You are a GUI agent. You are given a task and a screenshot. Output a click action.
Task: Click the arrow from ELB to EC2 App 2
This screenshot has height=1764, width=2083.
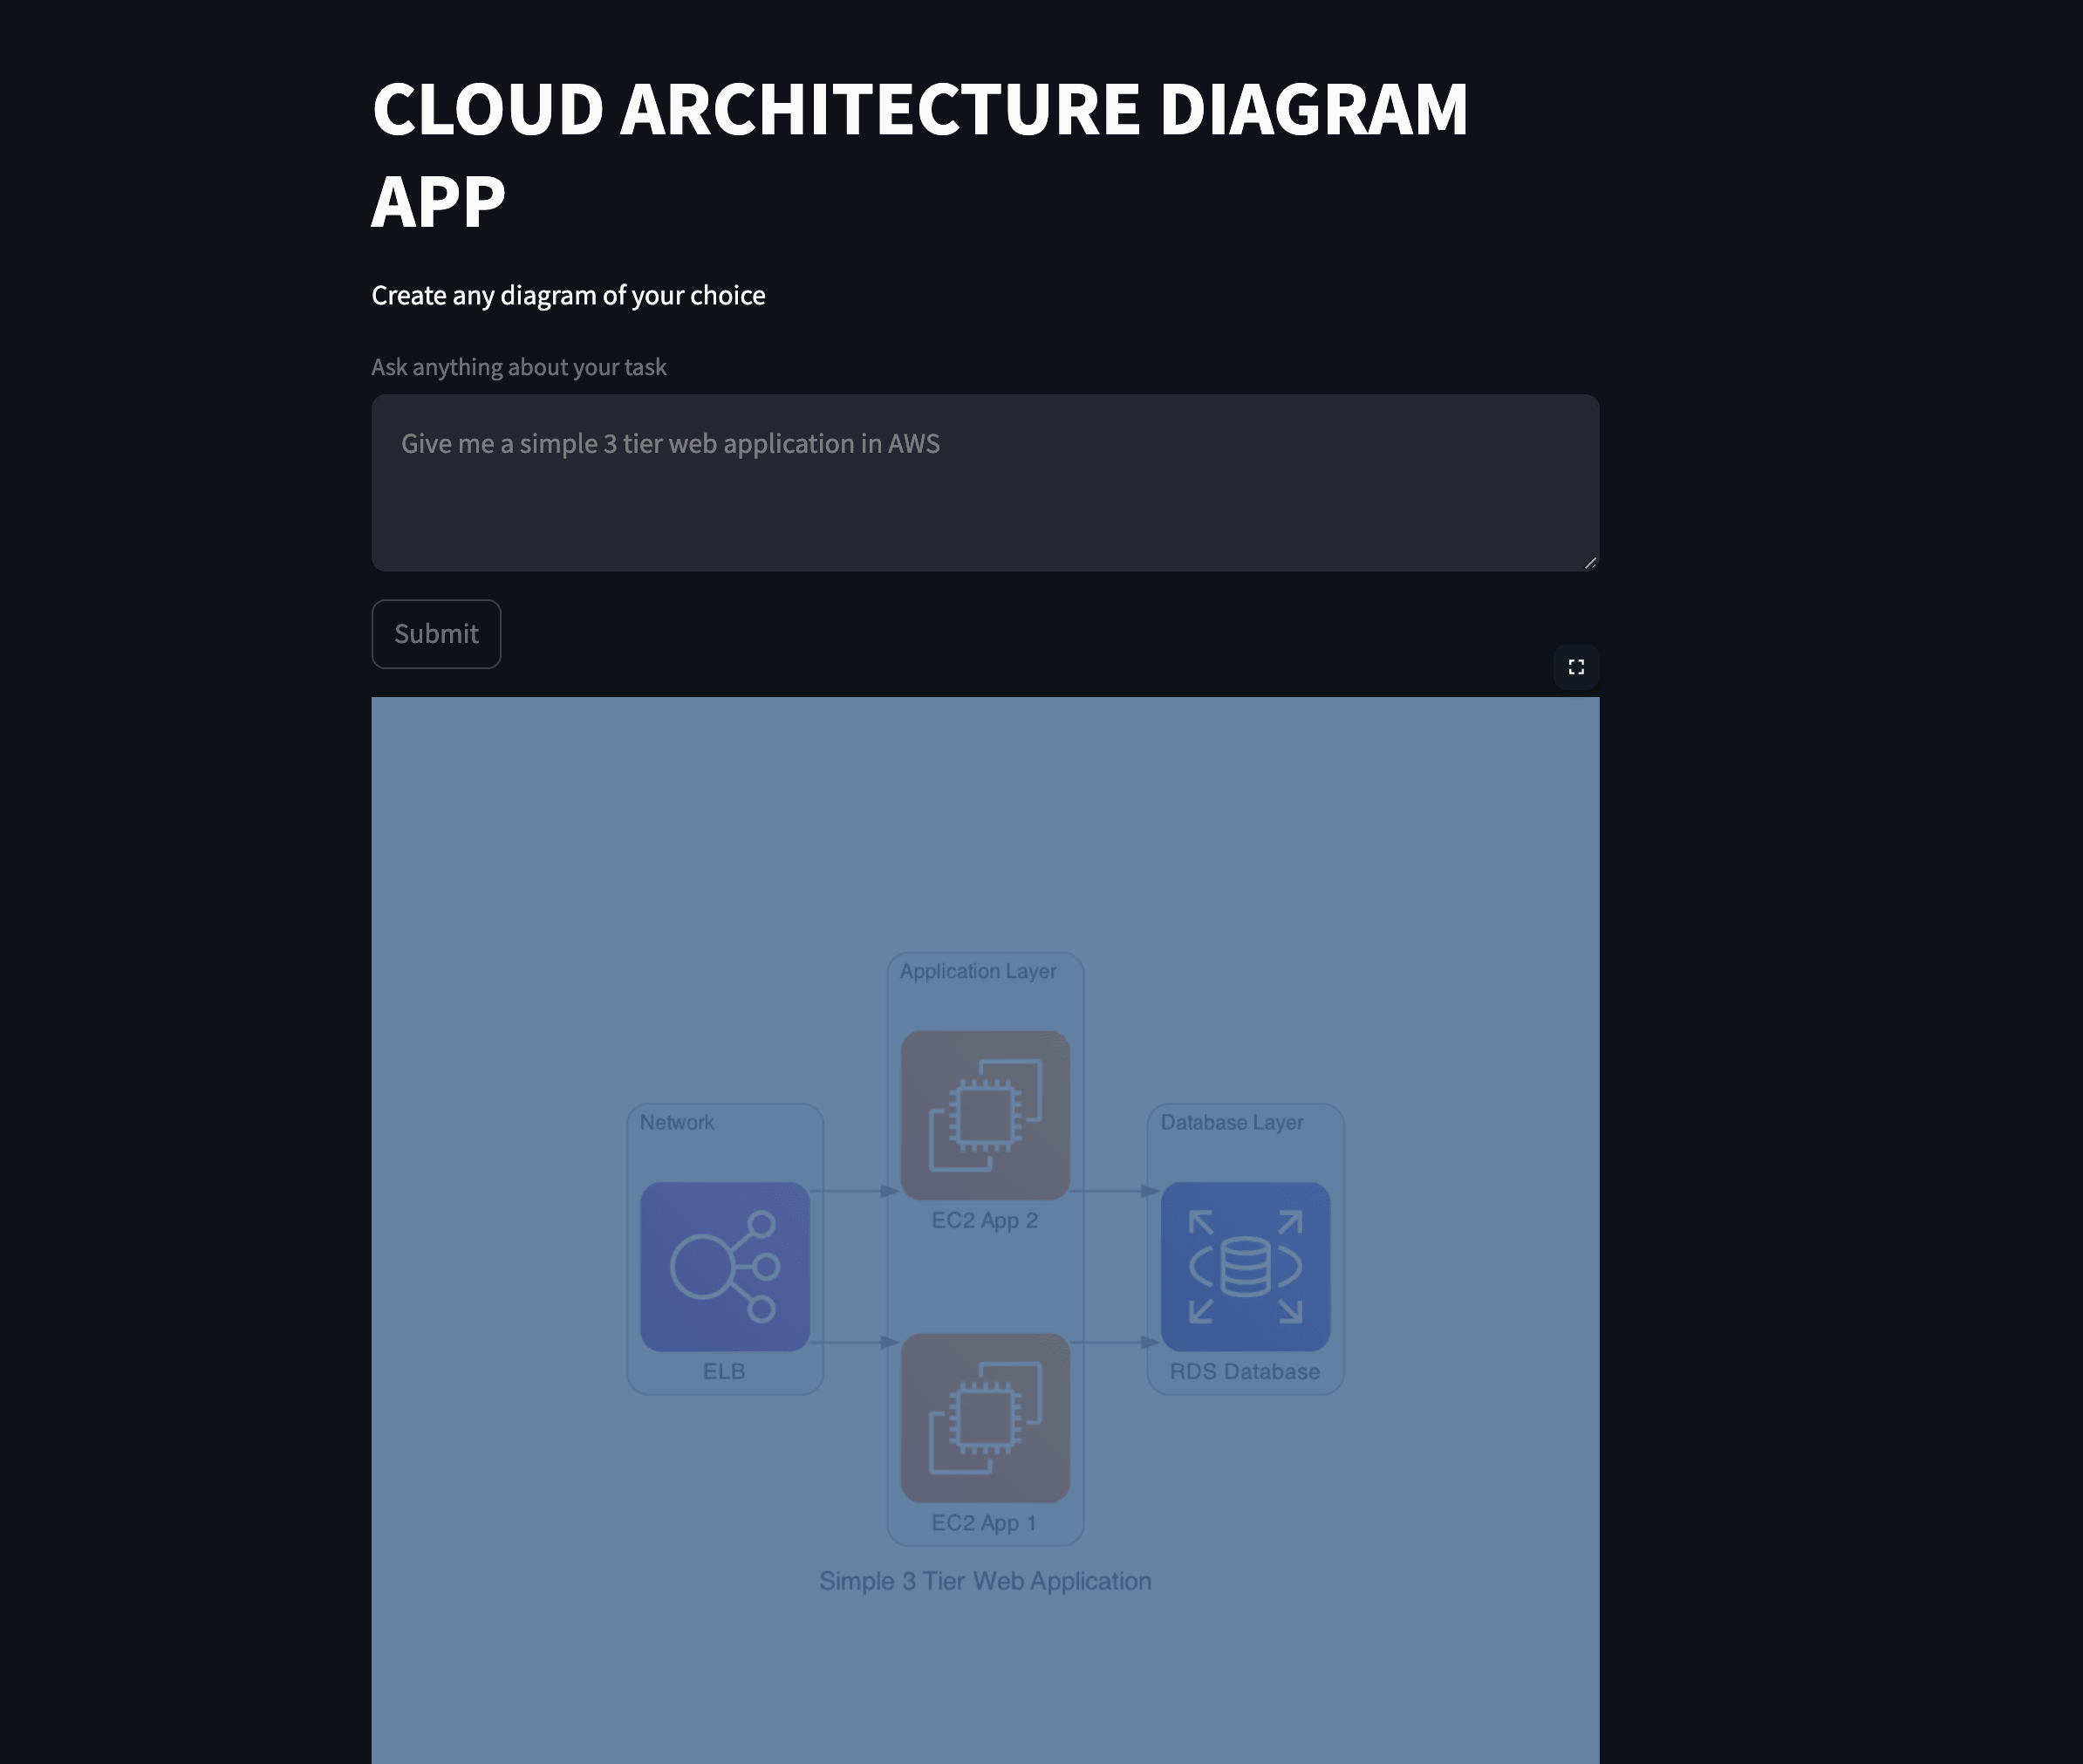point(854,1191)
